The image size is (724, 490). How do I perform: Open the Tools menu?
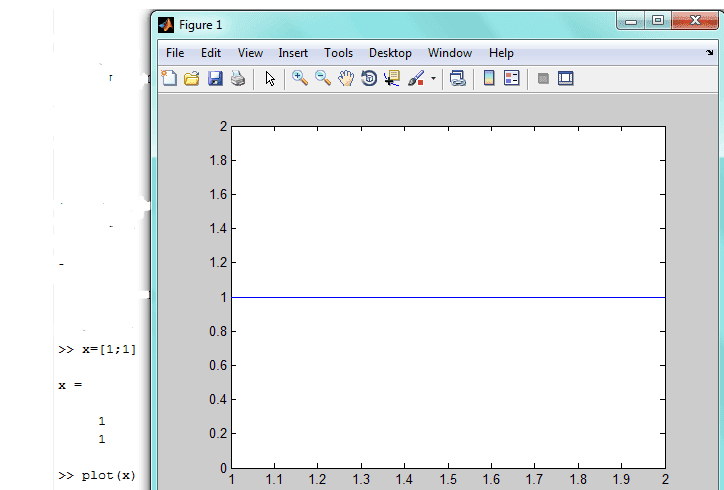338,53
